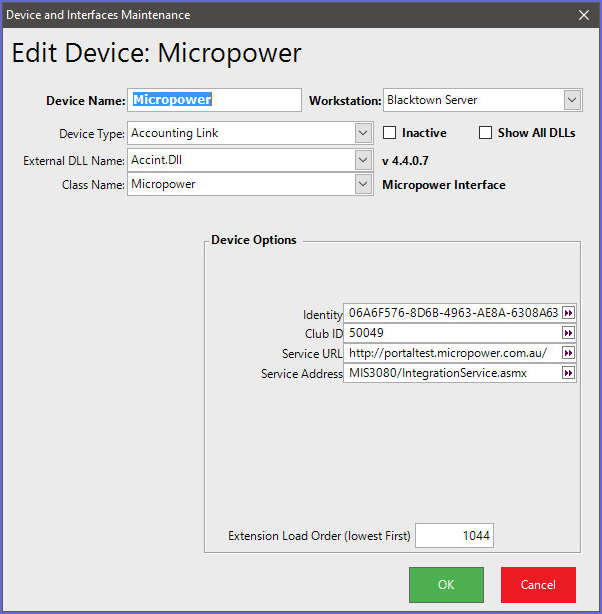Click the arrow icon beside Club ID field

pyautogui.click(x=568, y=333)
